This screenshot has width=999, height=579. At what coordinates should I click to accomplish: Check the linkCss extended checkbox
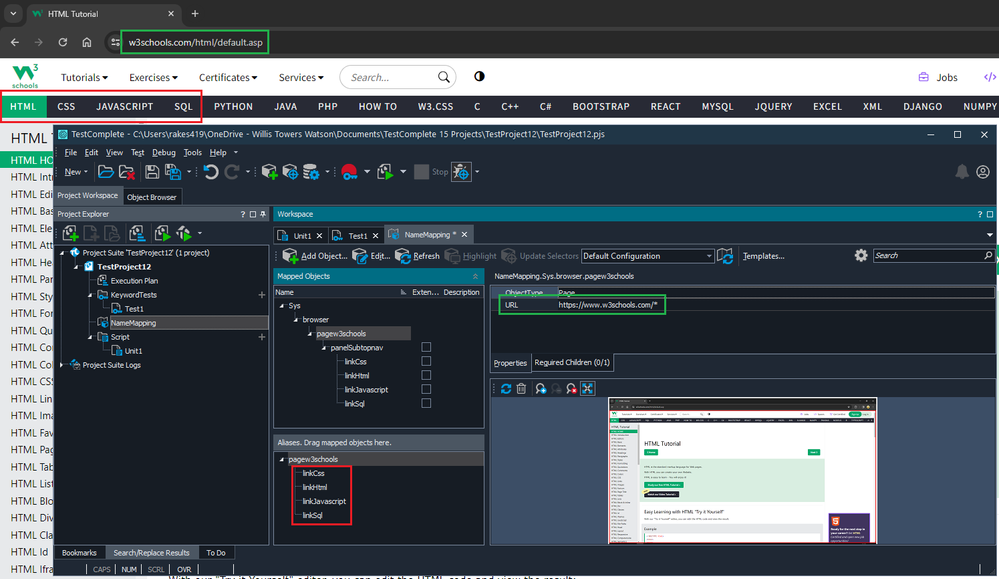[x=426, y=361]
